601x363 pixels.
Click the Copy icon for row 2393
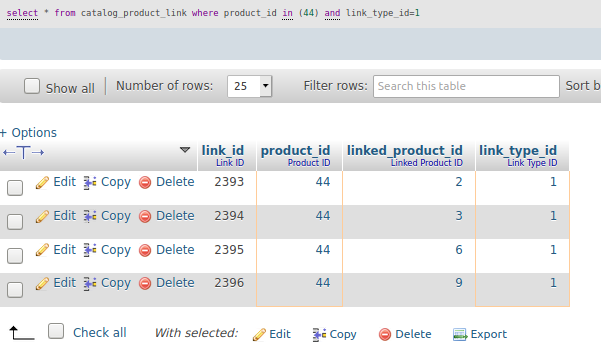pos(90,182)
